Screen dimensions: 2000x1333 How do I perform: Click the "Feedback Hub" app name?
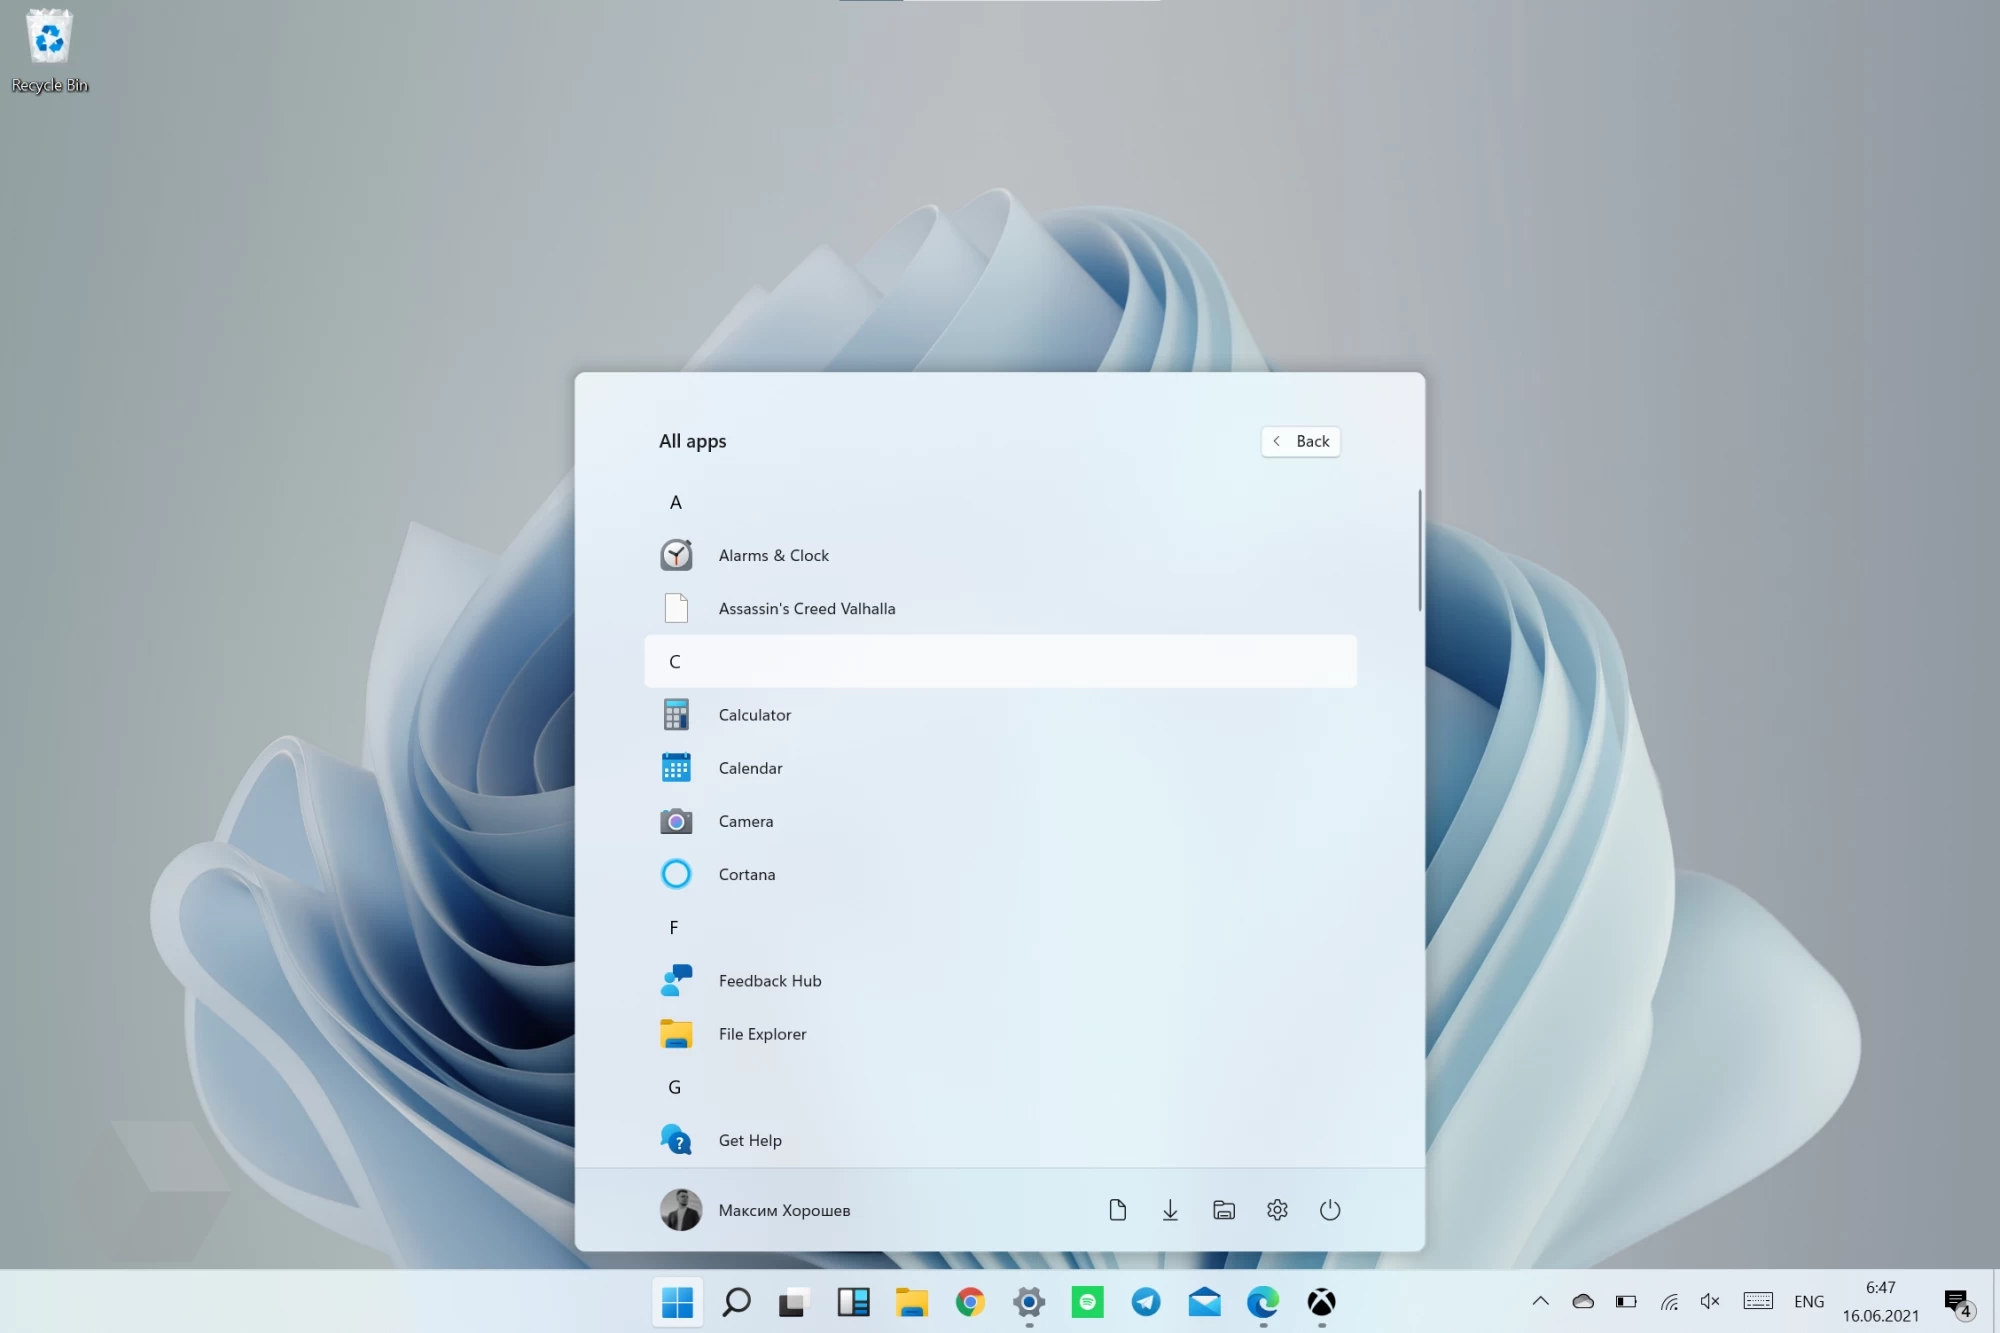coord(770,981)
